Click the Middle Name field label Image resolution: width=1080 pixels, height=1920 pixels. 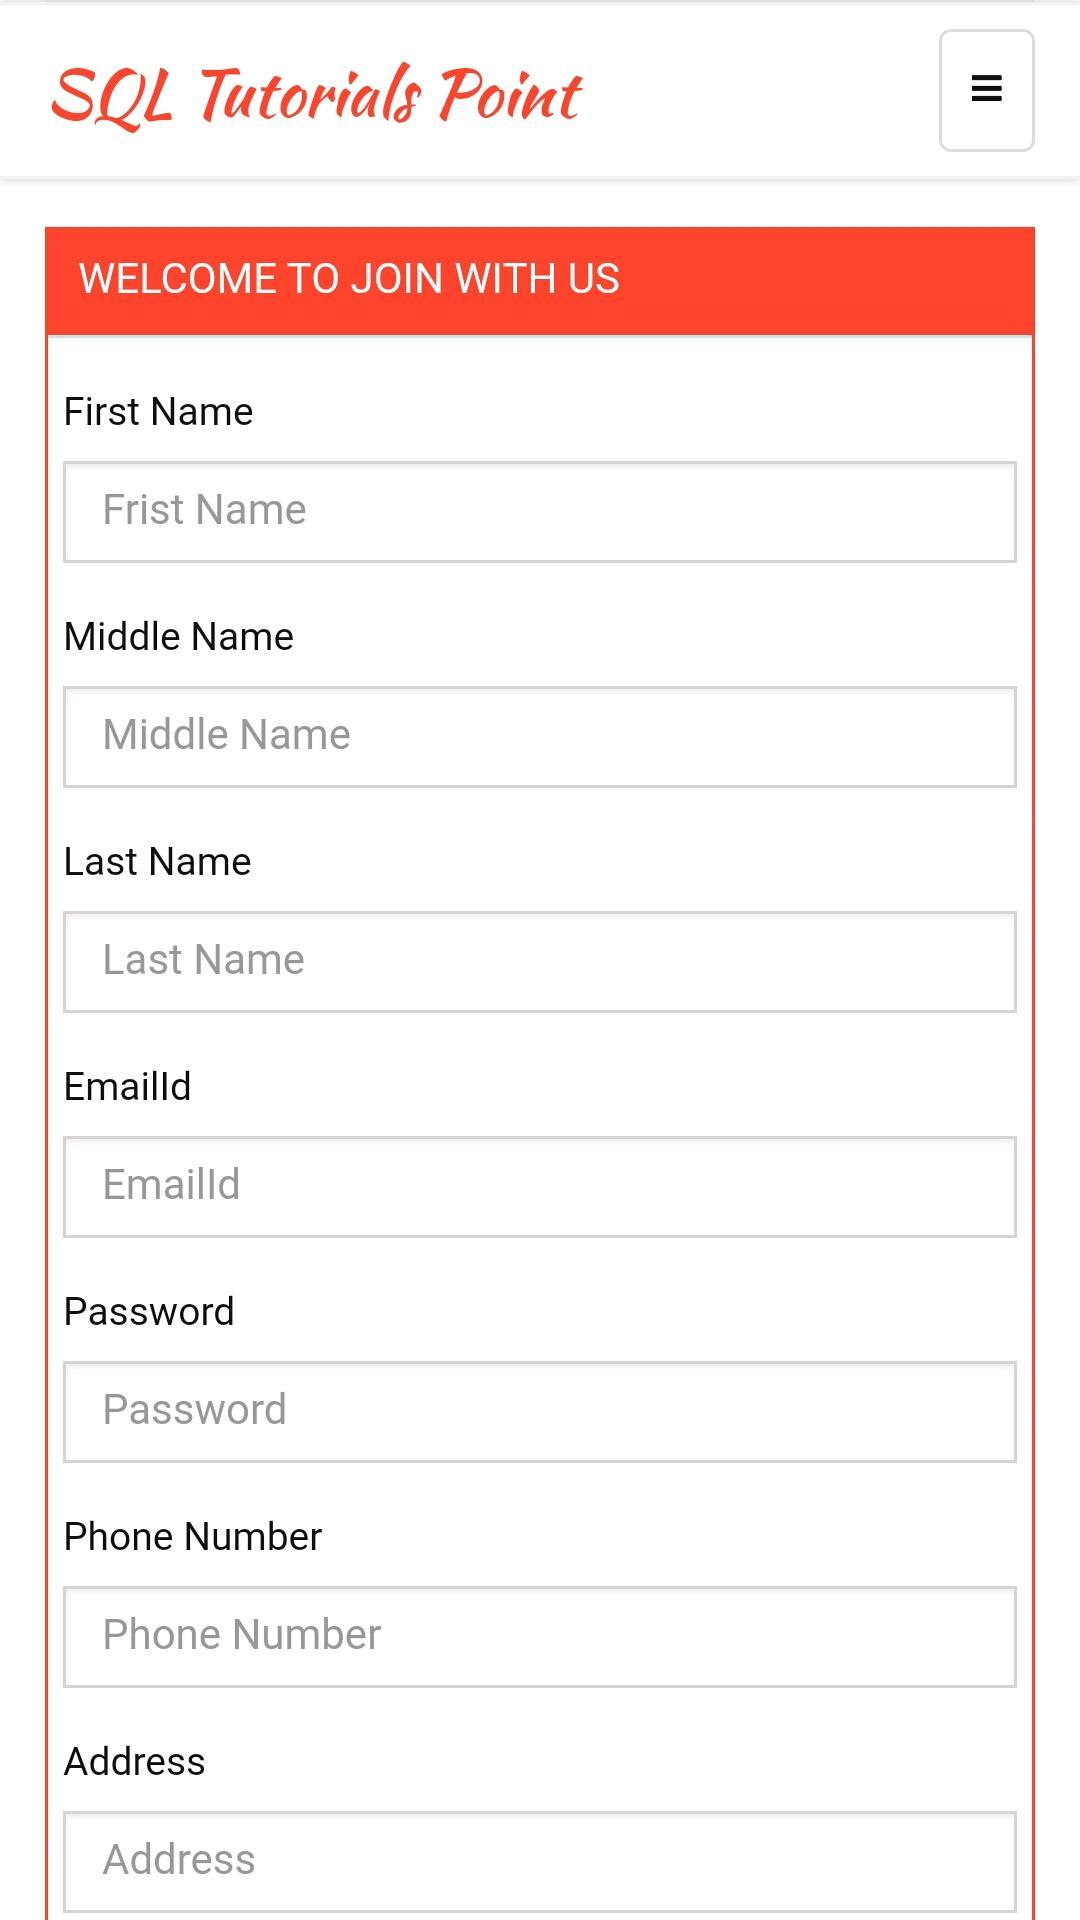(x=179, y=637)
